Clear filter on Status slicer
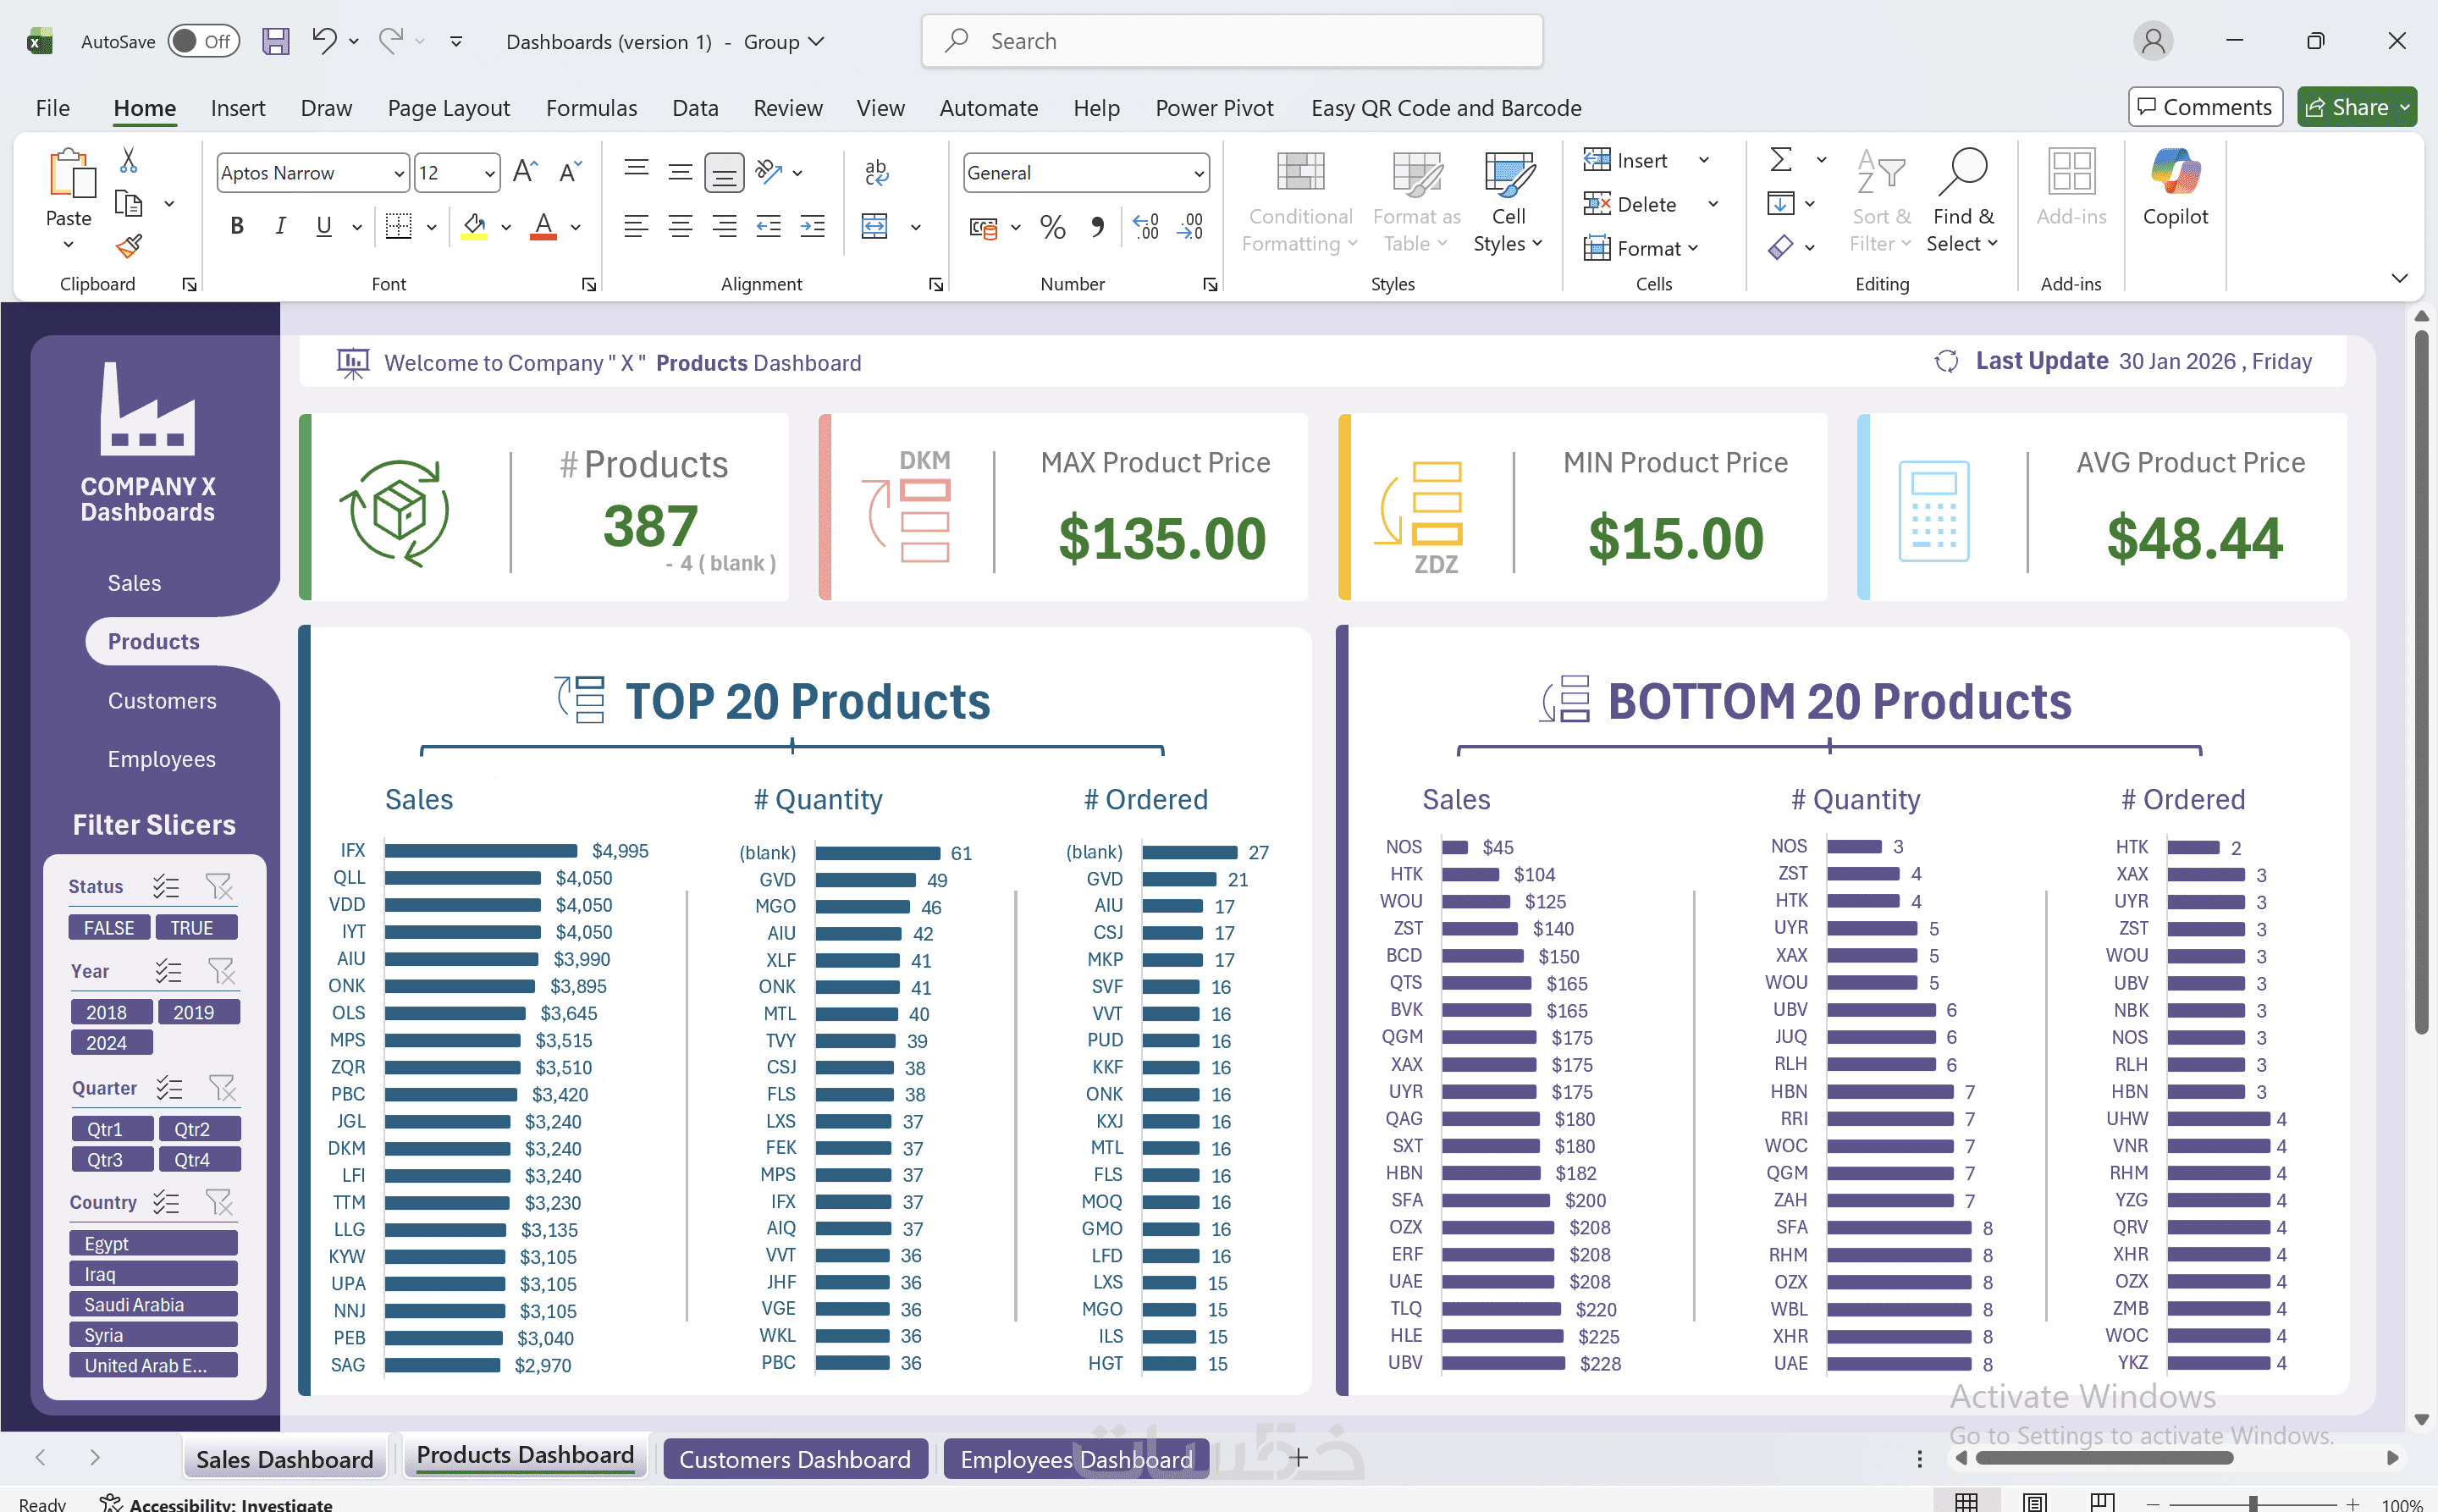The width and height of the screenshot is (2438, 1512). (x=219, y=887)
